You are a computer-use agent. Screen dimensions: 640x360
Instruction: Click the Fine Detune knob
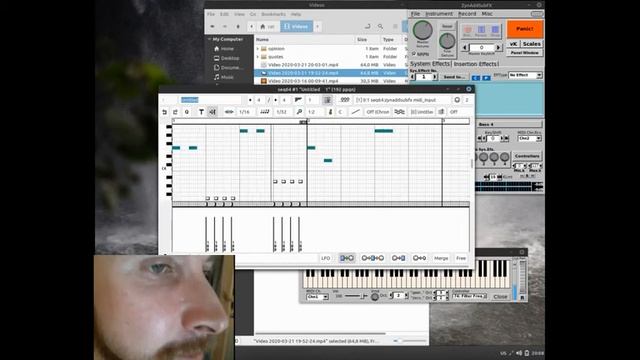pos(447,41)
